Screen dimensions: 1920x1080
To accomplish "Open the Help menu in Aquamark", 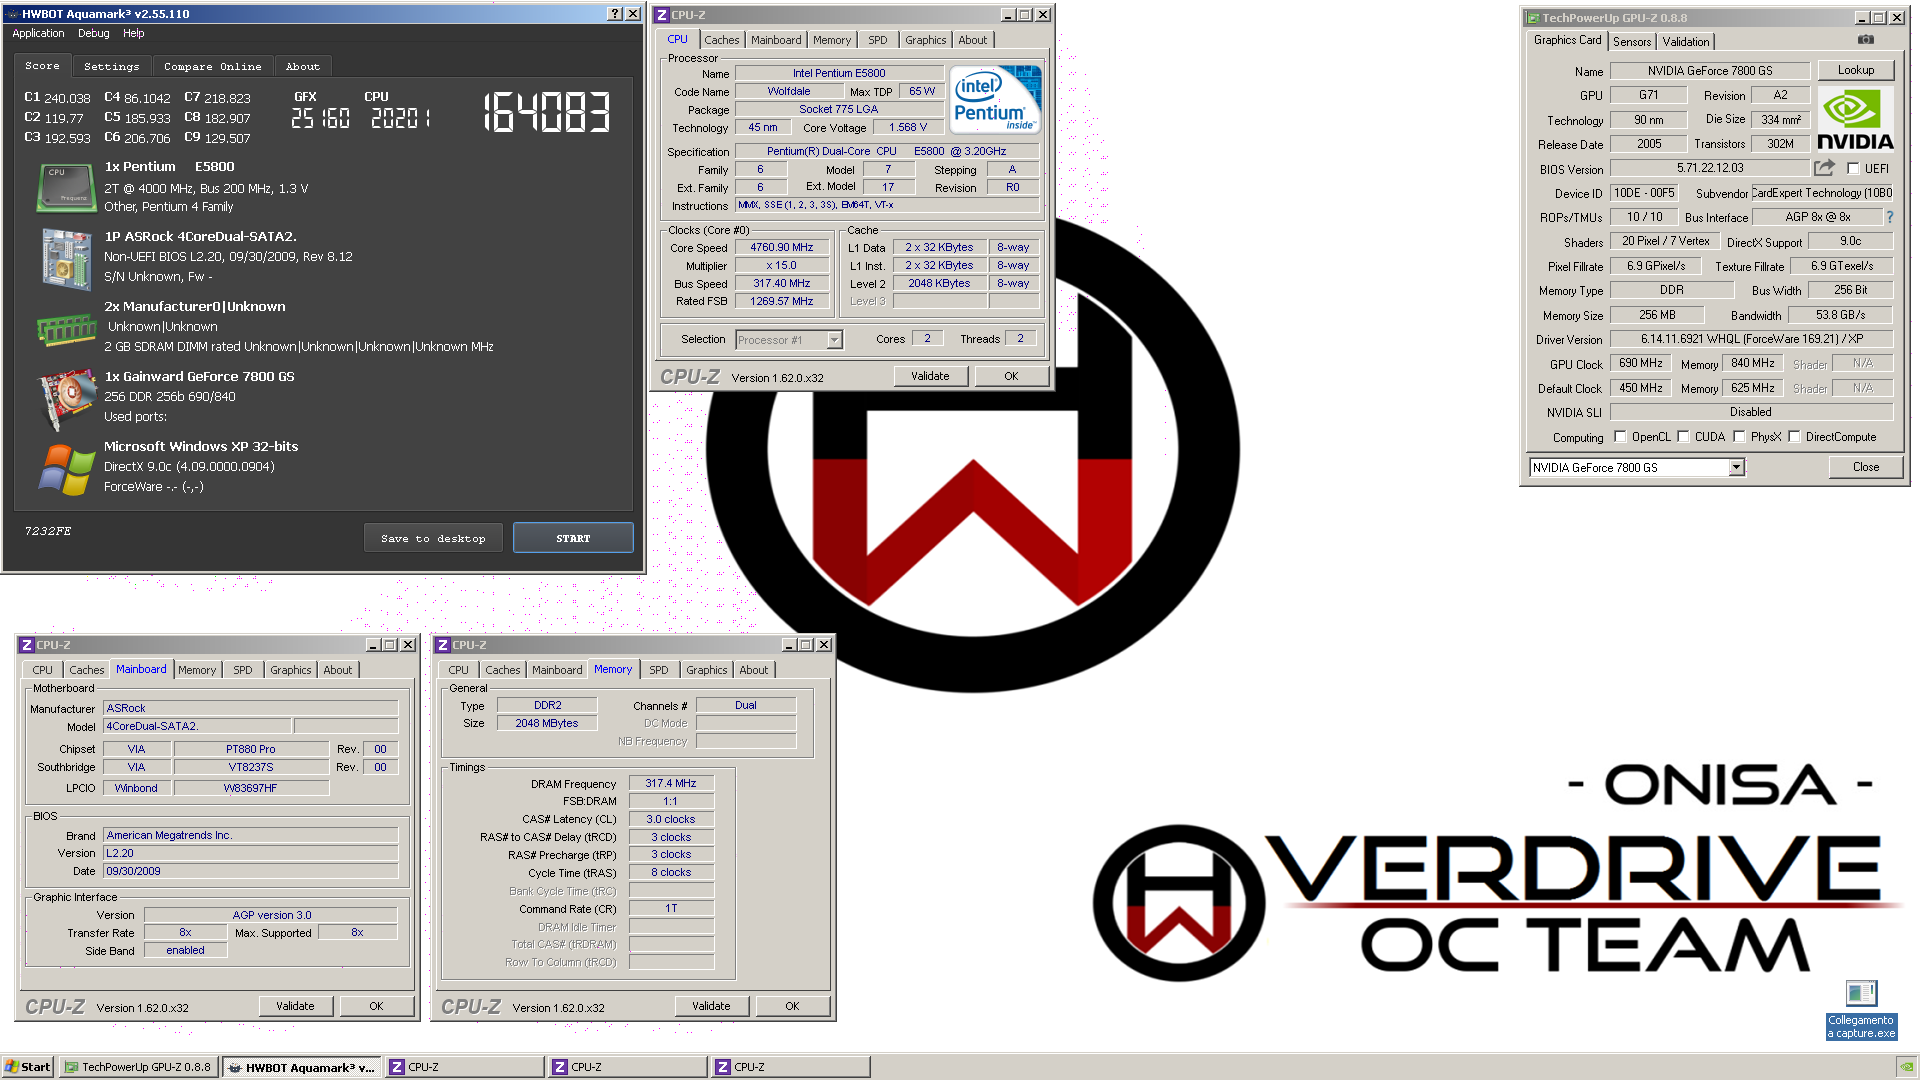I will [x=134, y=33].
